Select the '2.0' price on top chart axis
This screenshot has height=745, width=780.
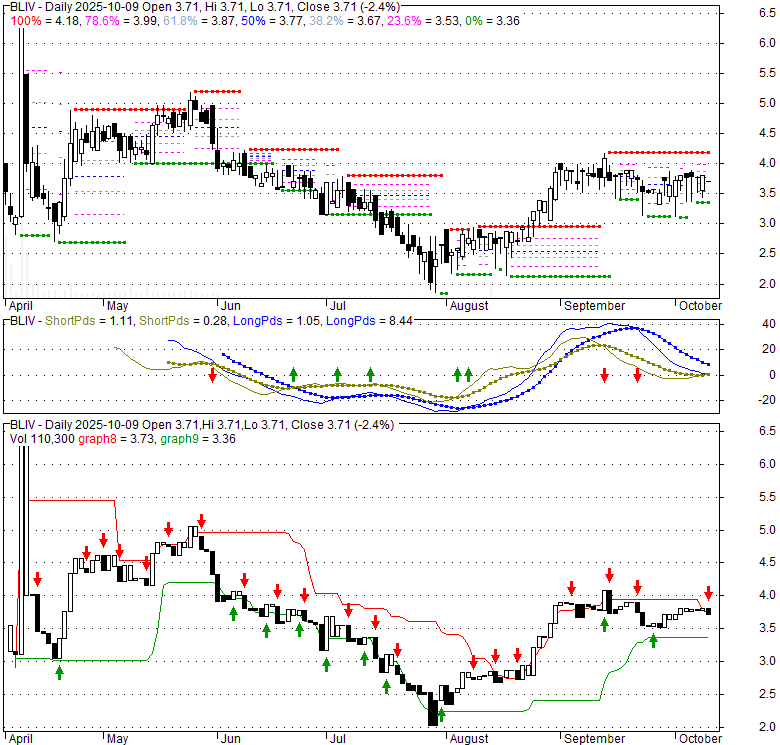(x=767, y=283)
